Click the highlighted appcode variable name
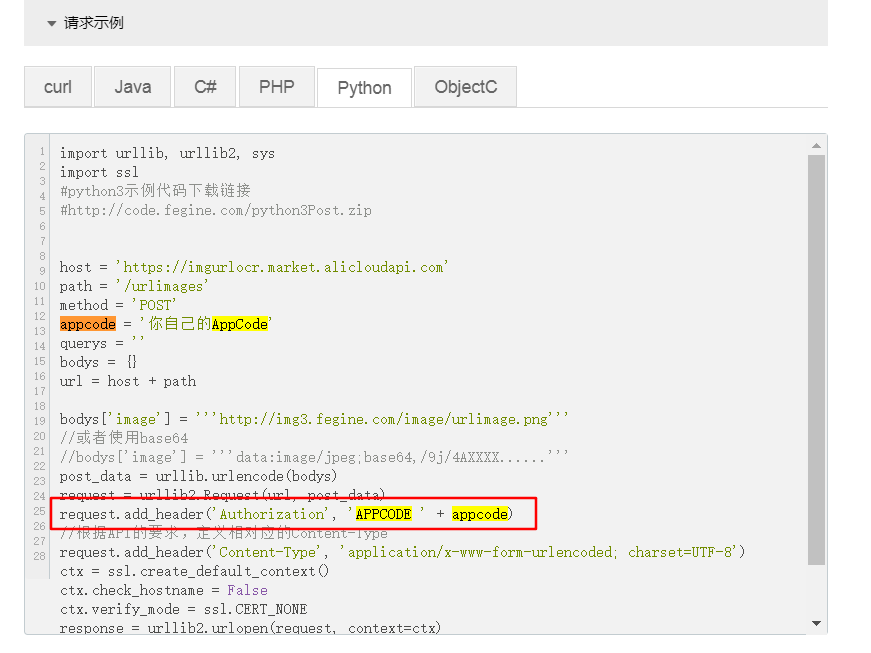 point(88,324)
